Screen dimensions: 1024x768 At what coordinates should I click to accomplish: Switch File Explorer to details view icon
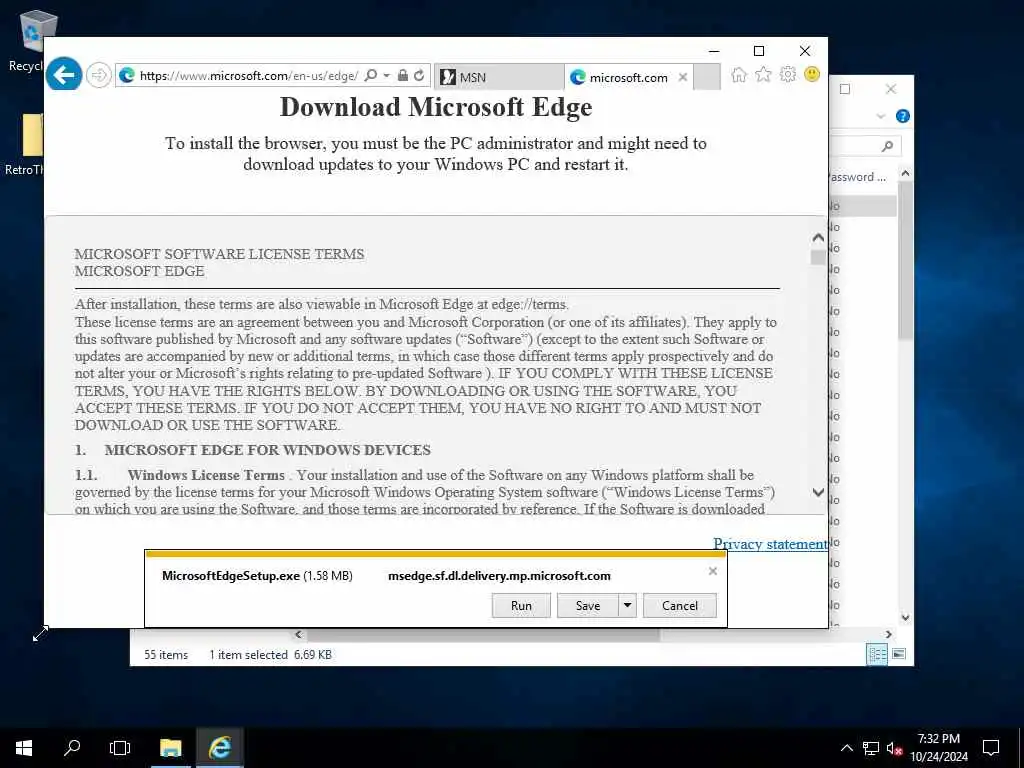pos(877,654)
